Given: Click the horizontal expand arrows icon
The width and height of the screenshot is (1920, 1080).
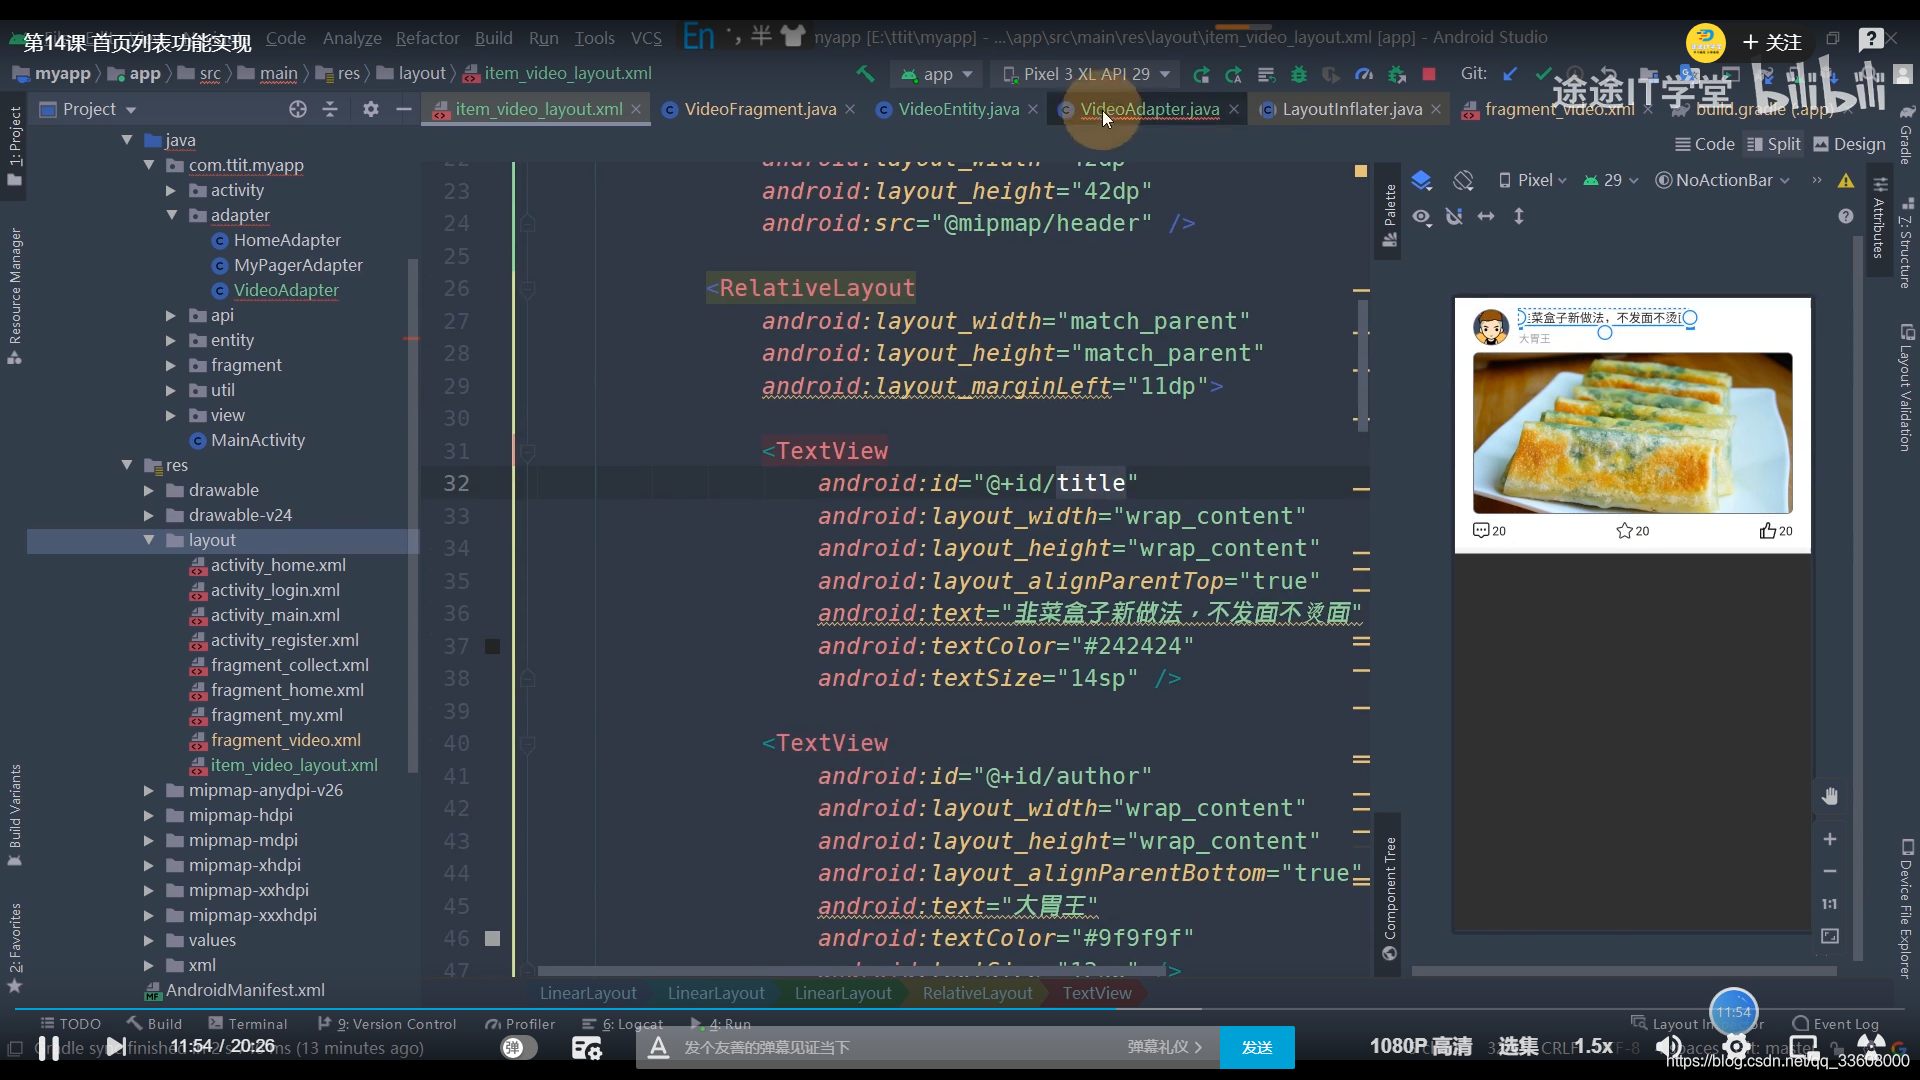Looking at the screenshot, I should tap(1486, 216).
